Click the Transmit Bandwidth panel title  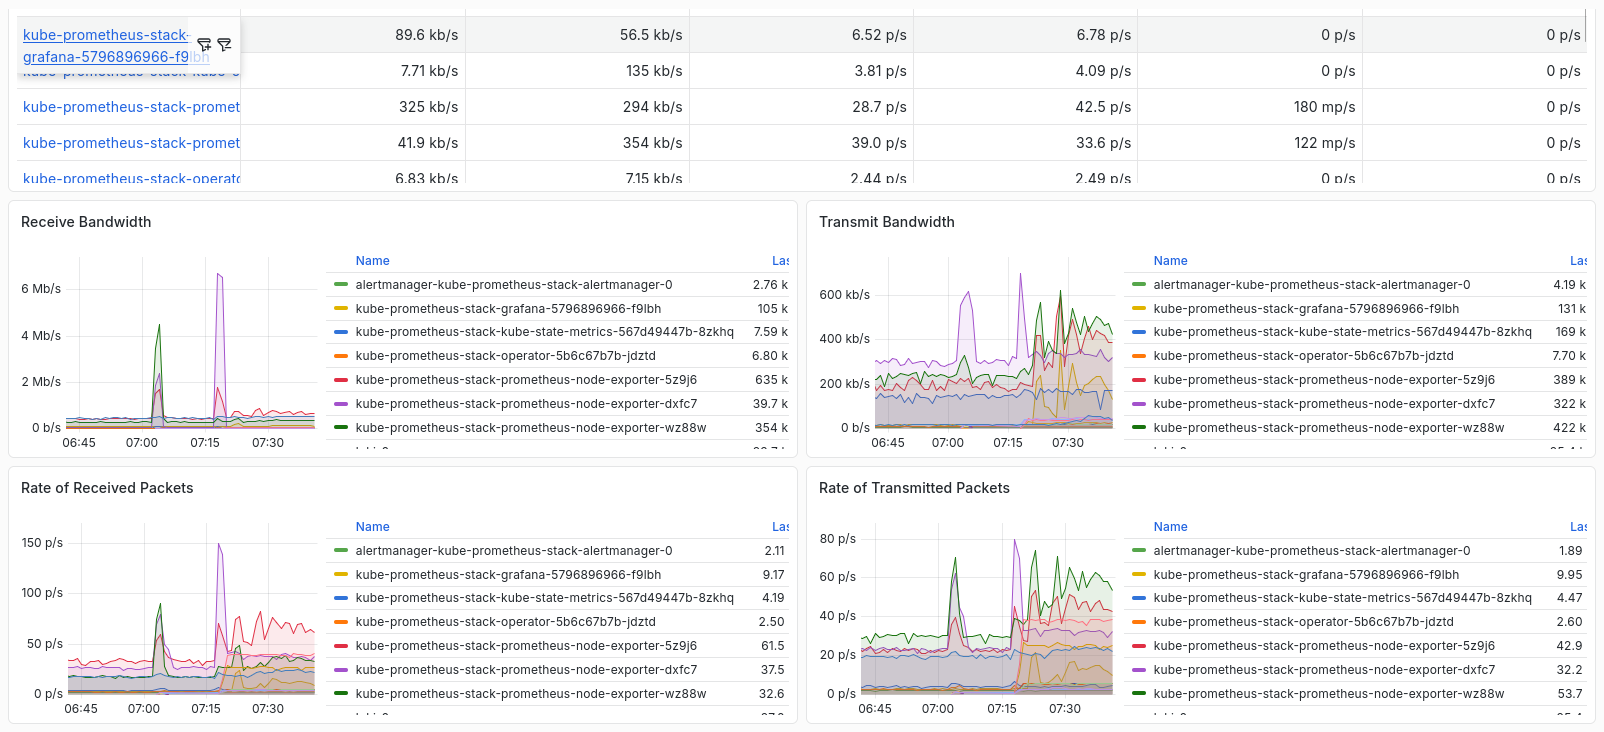887,222
